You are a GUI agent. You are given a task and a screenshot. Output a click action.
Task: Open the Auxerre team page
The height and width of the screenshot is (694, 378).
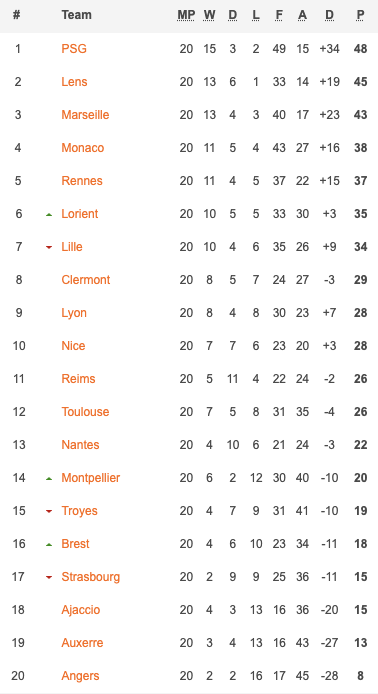point(82,643)
